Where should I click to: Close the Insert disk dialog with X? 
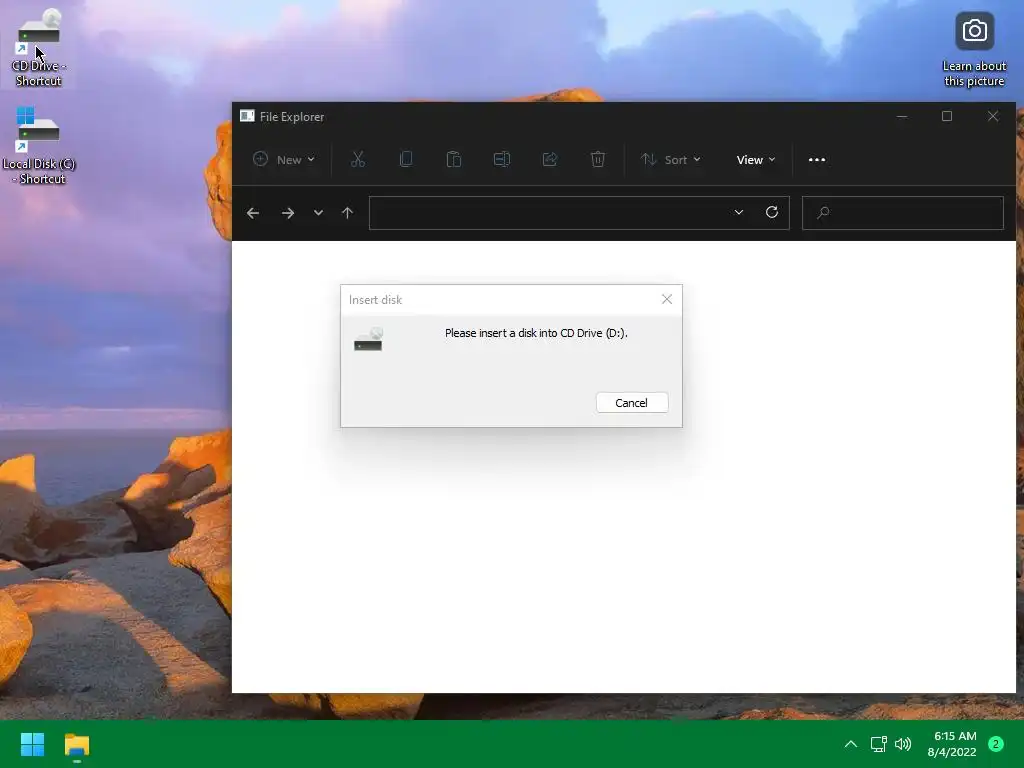pos(667,299)
